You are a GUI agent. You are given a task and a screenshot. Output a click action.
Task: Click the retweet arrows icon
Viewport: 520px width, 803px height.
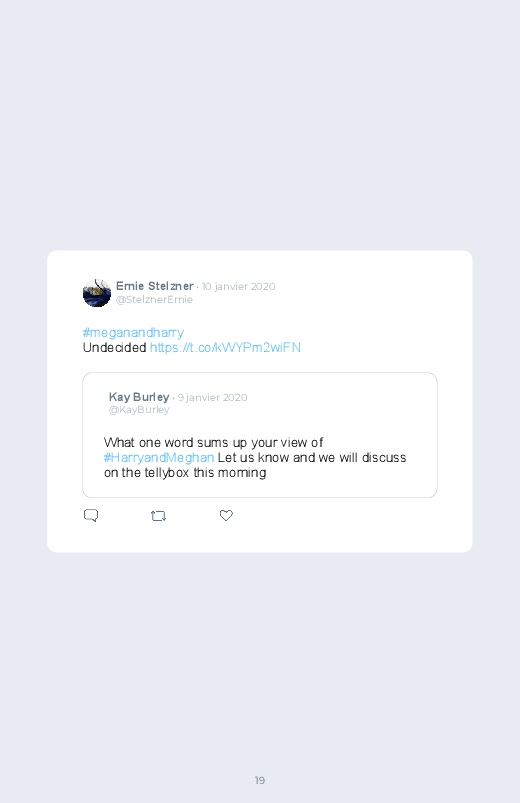click(158, 516)
